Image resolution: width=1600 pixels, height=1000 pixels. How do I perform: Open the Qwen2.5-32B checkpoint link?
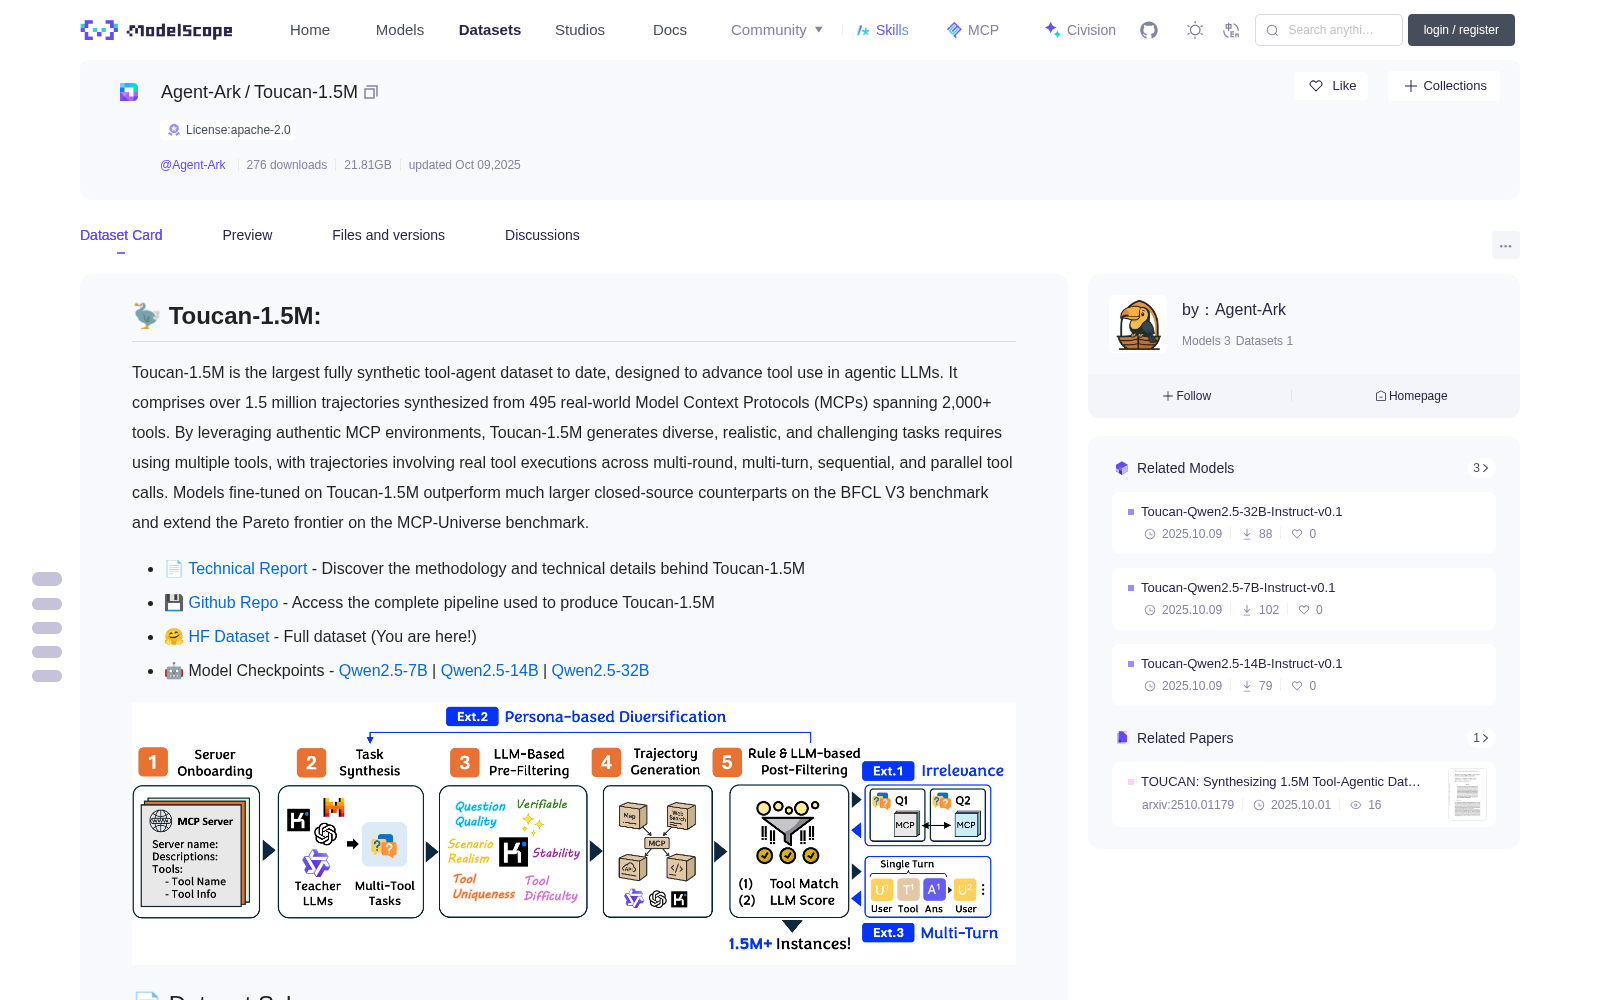tap(600, 670)
